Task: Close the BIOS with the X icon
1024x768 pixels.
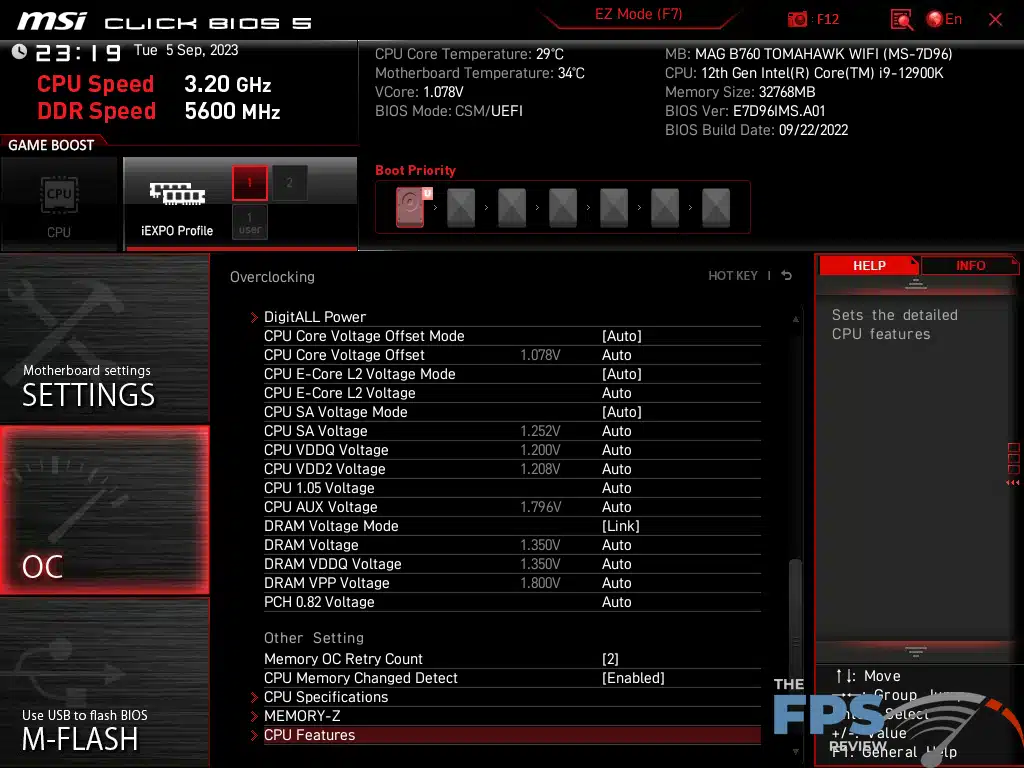Action: click(995, 20)
